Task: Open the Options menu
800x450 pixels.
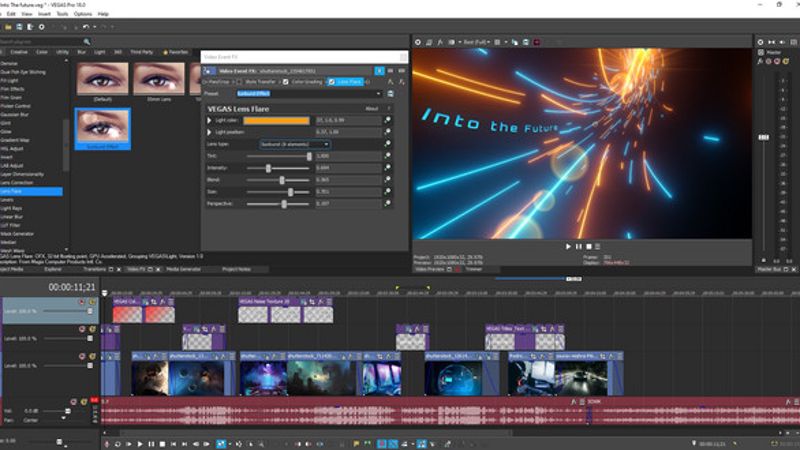Action: coord(83,14)
